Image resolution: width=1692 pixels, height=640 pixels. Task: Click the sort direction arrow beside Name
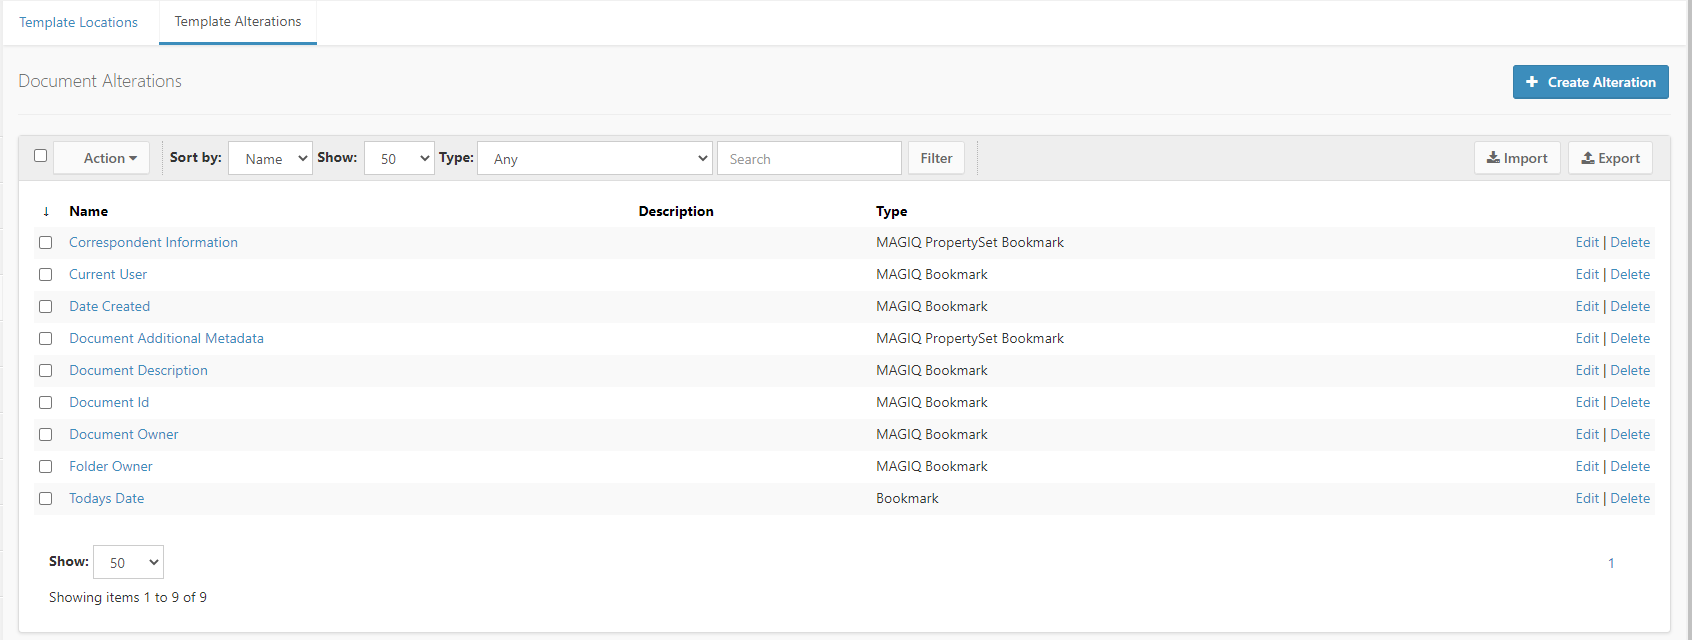(x=46, y=212)
